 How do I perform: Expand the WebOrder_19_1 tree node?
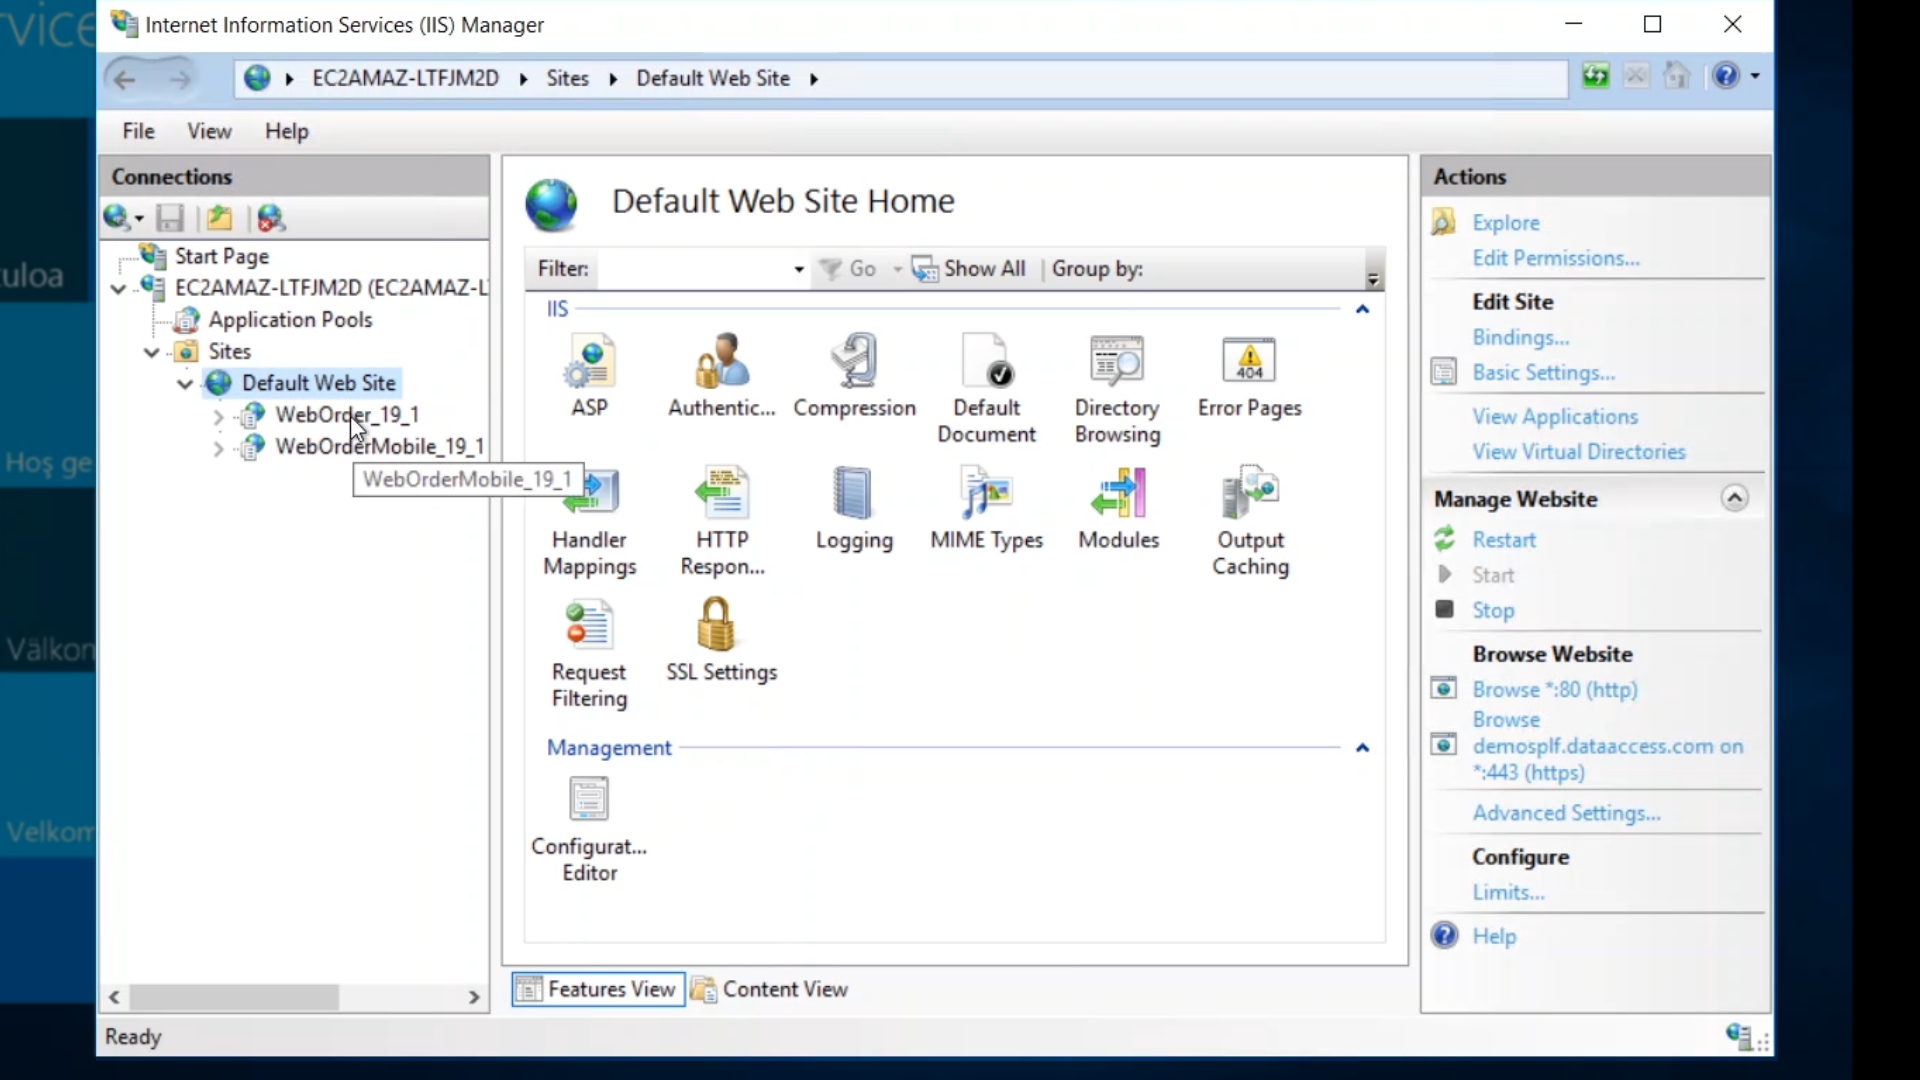(x=218, y=416)
